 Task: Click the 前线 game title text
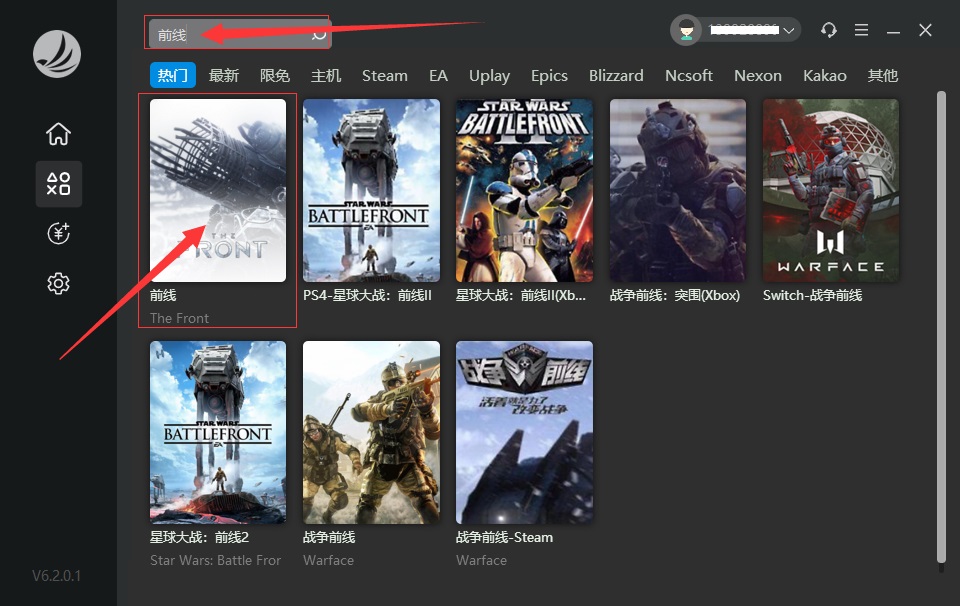coord(163,295)
